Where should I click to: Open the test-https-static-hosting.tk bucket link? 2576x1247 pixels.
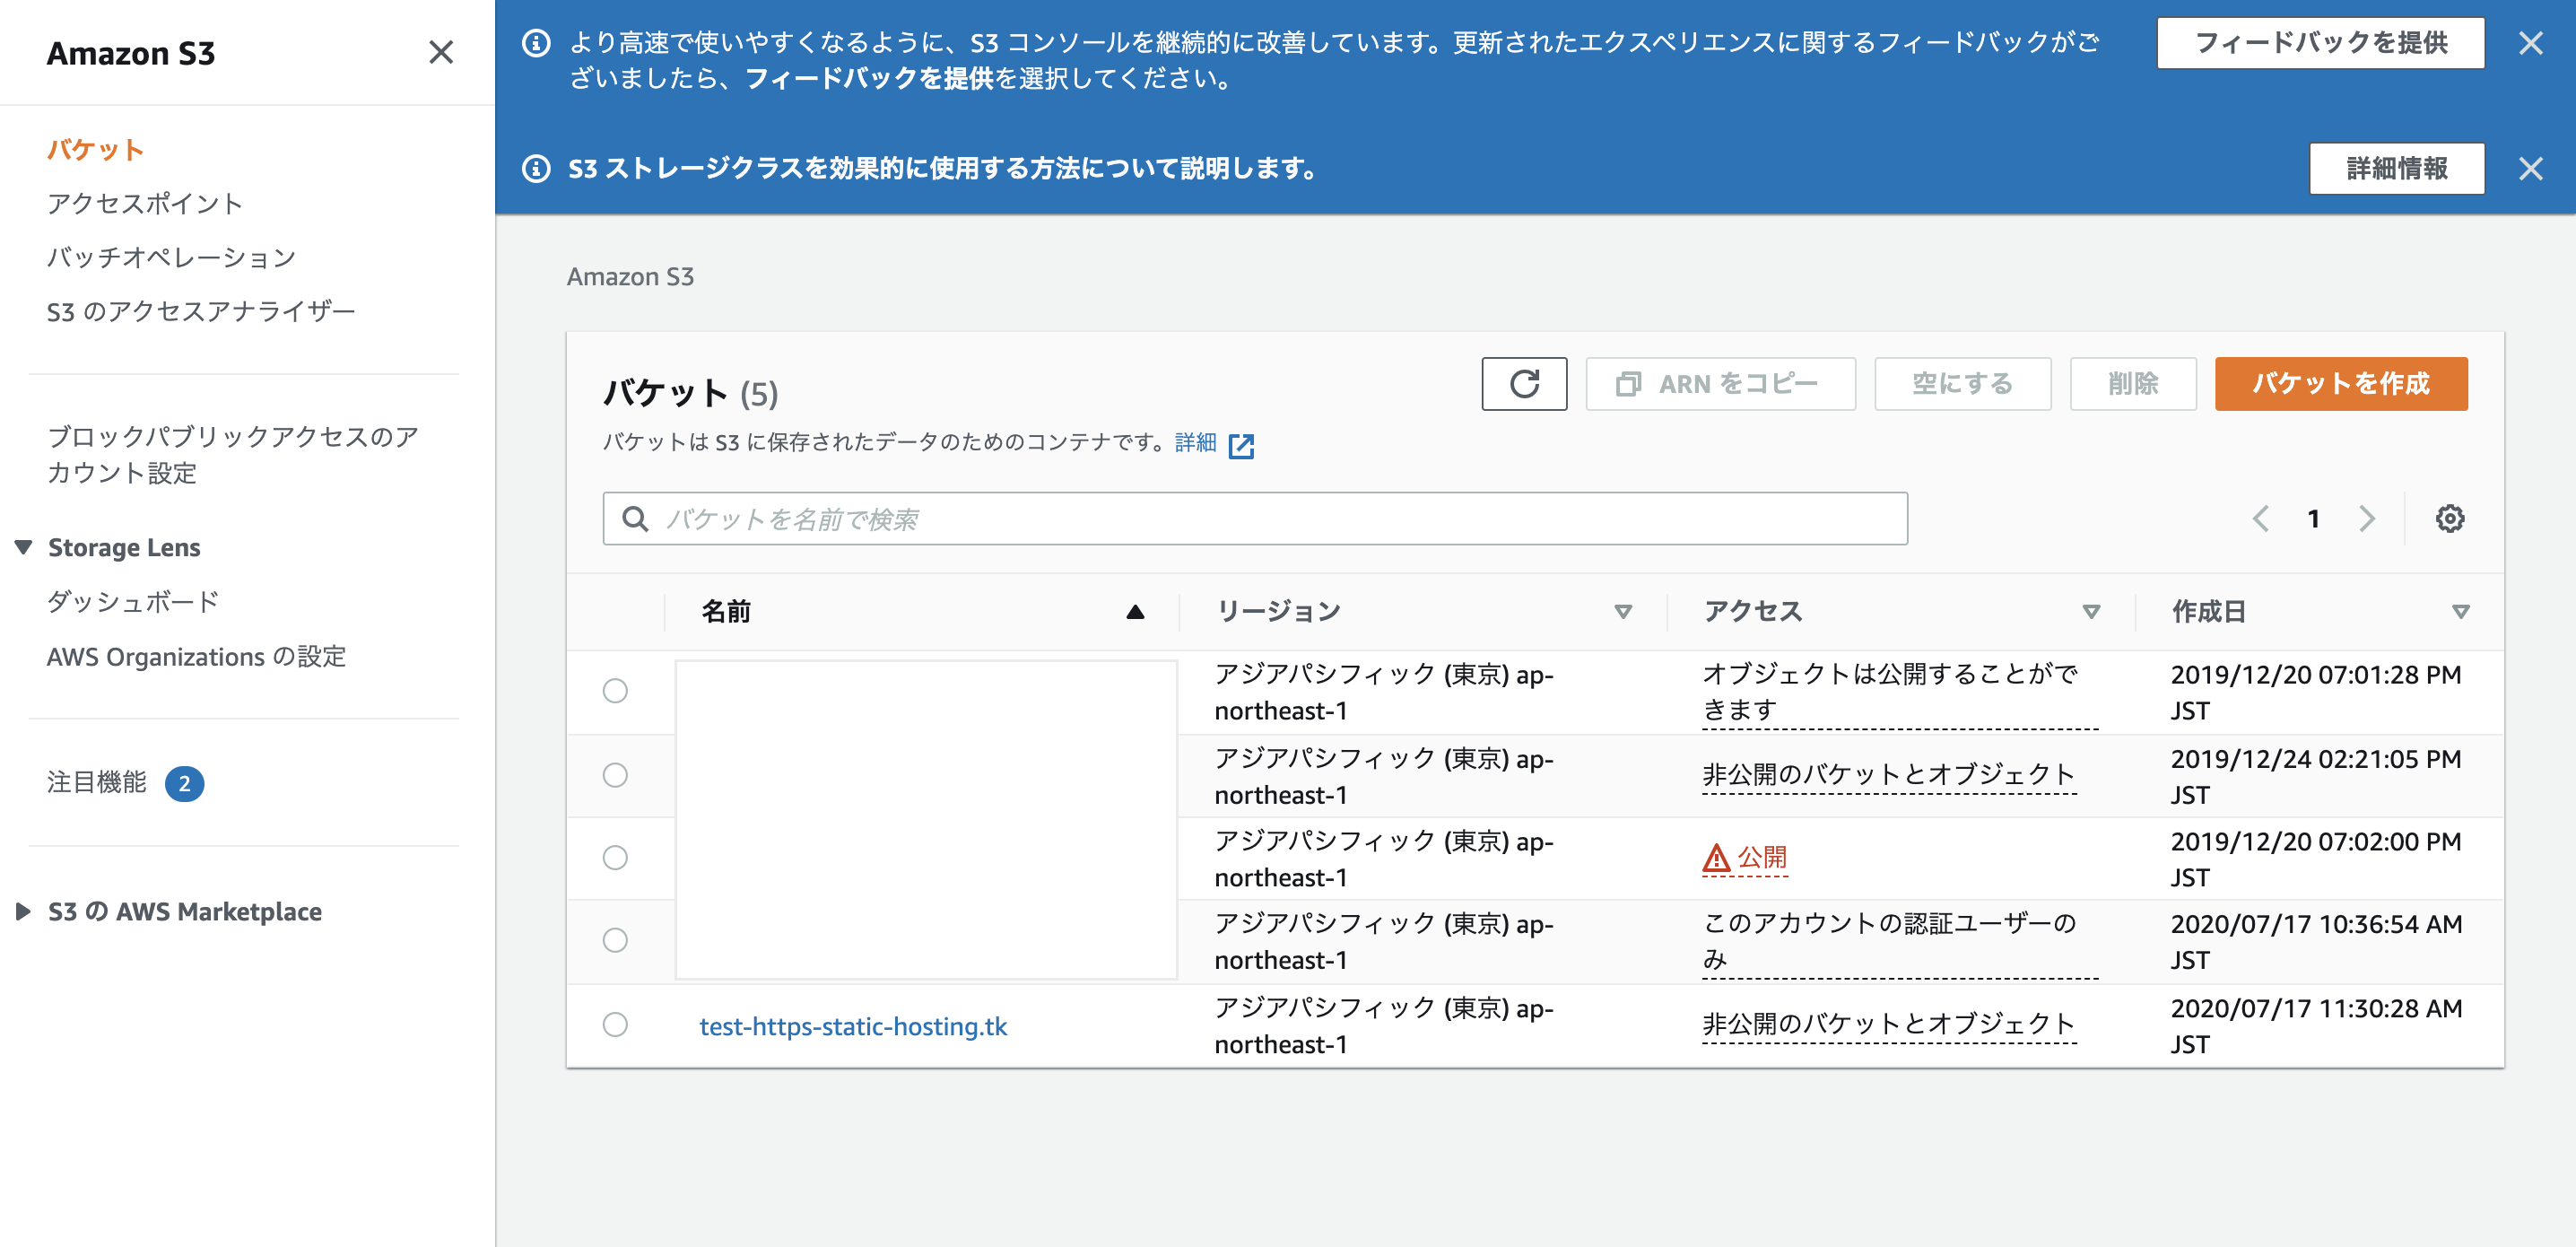pyautogui.click(x=853, y=1026)
